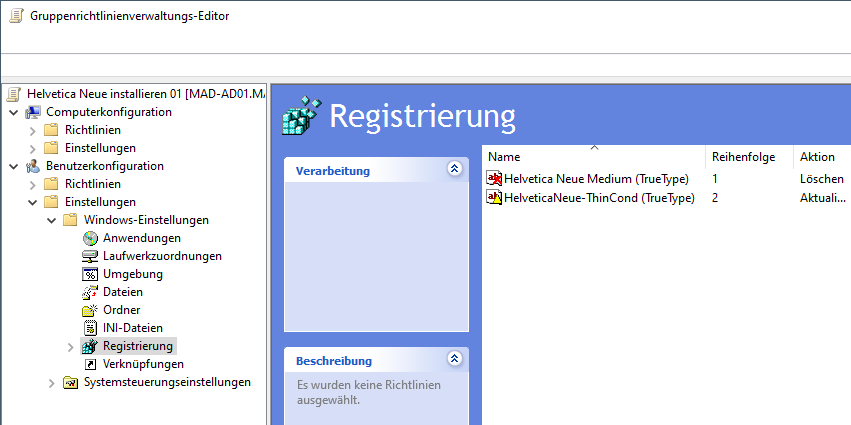Select Richtlinien under Benutzerkonfiguration

click(x=92, y=184)
